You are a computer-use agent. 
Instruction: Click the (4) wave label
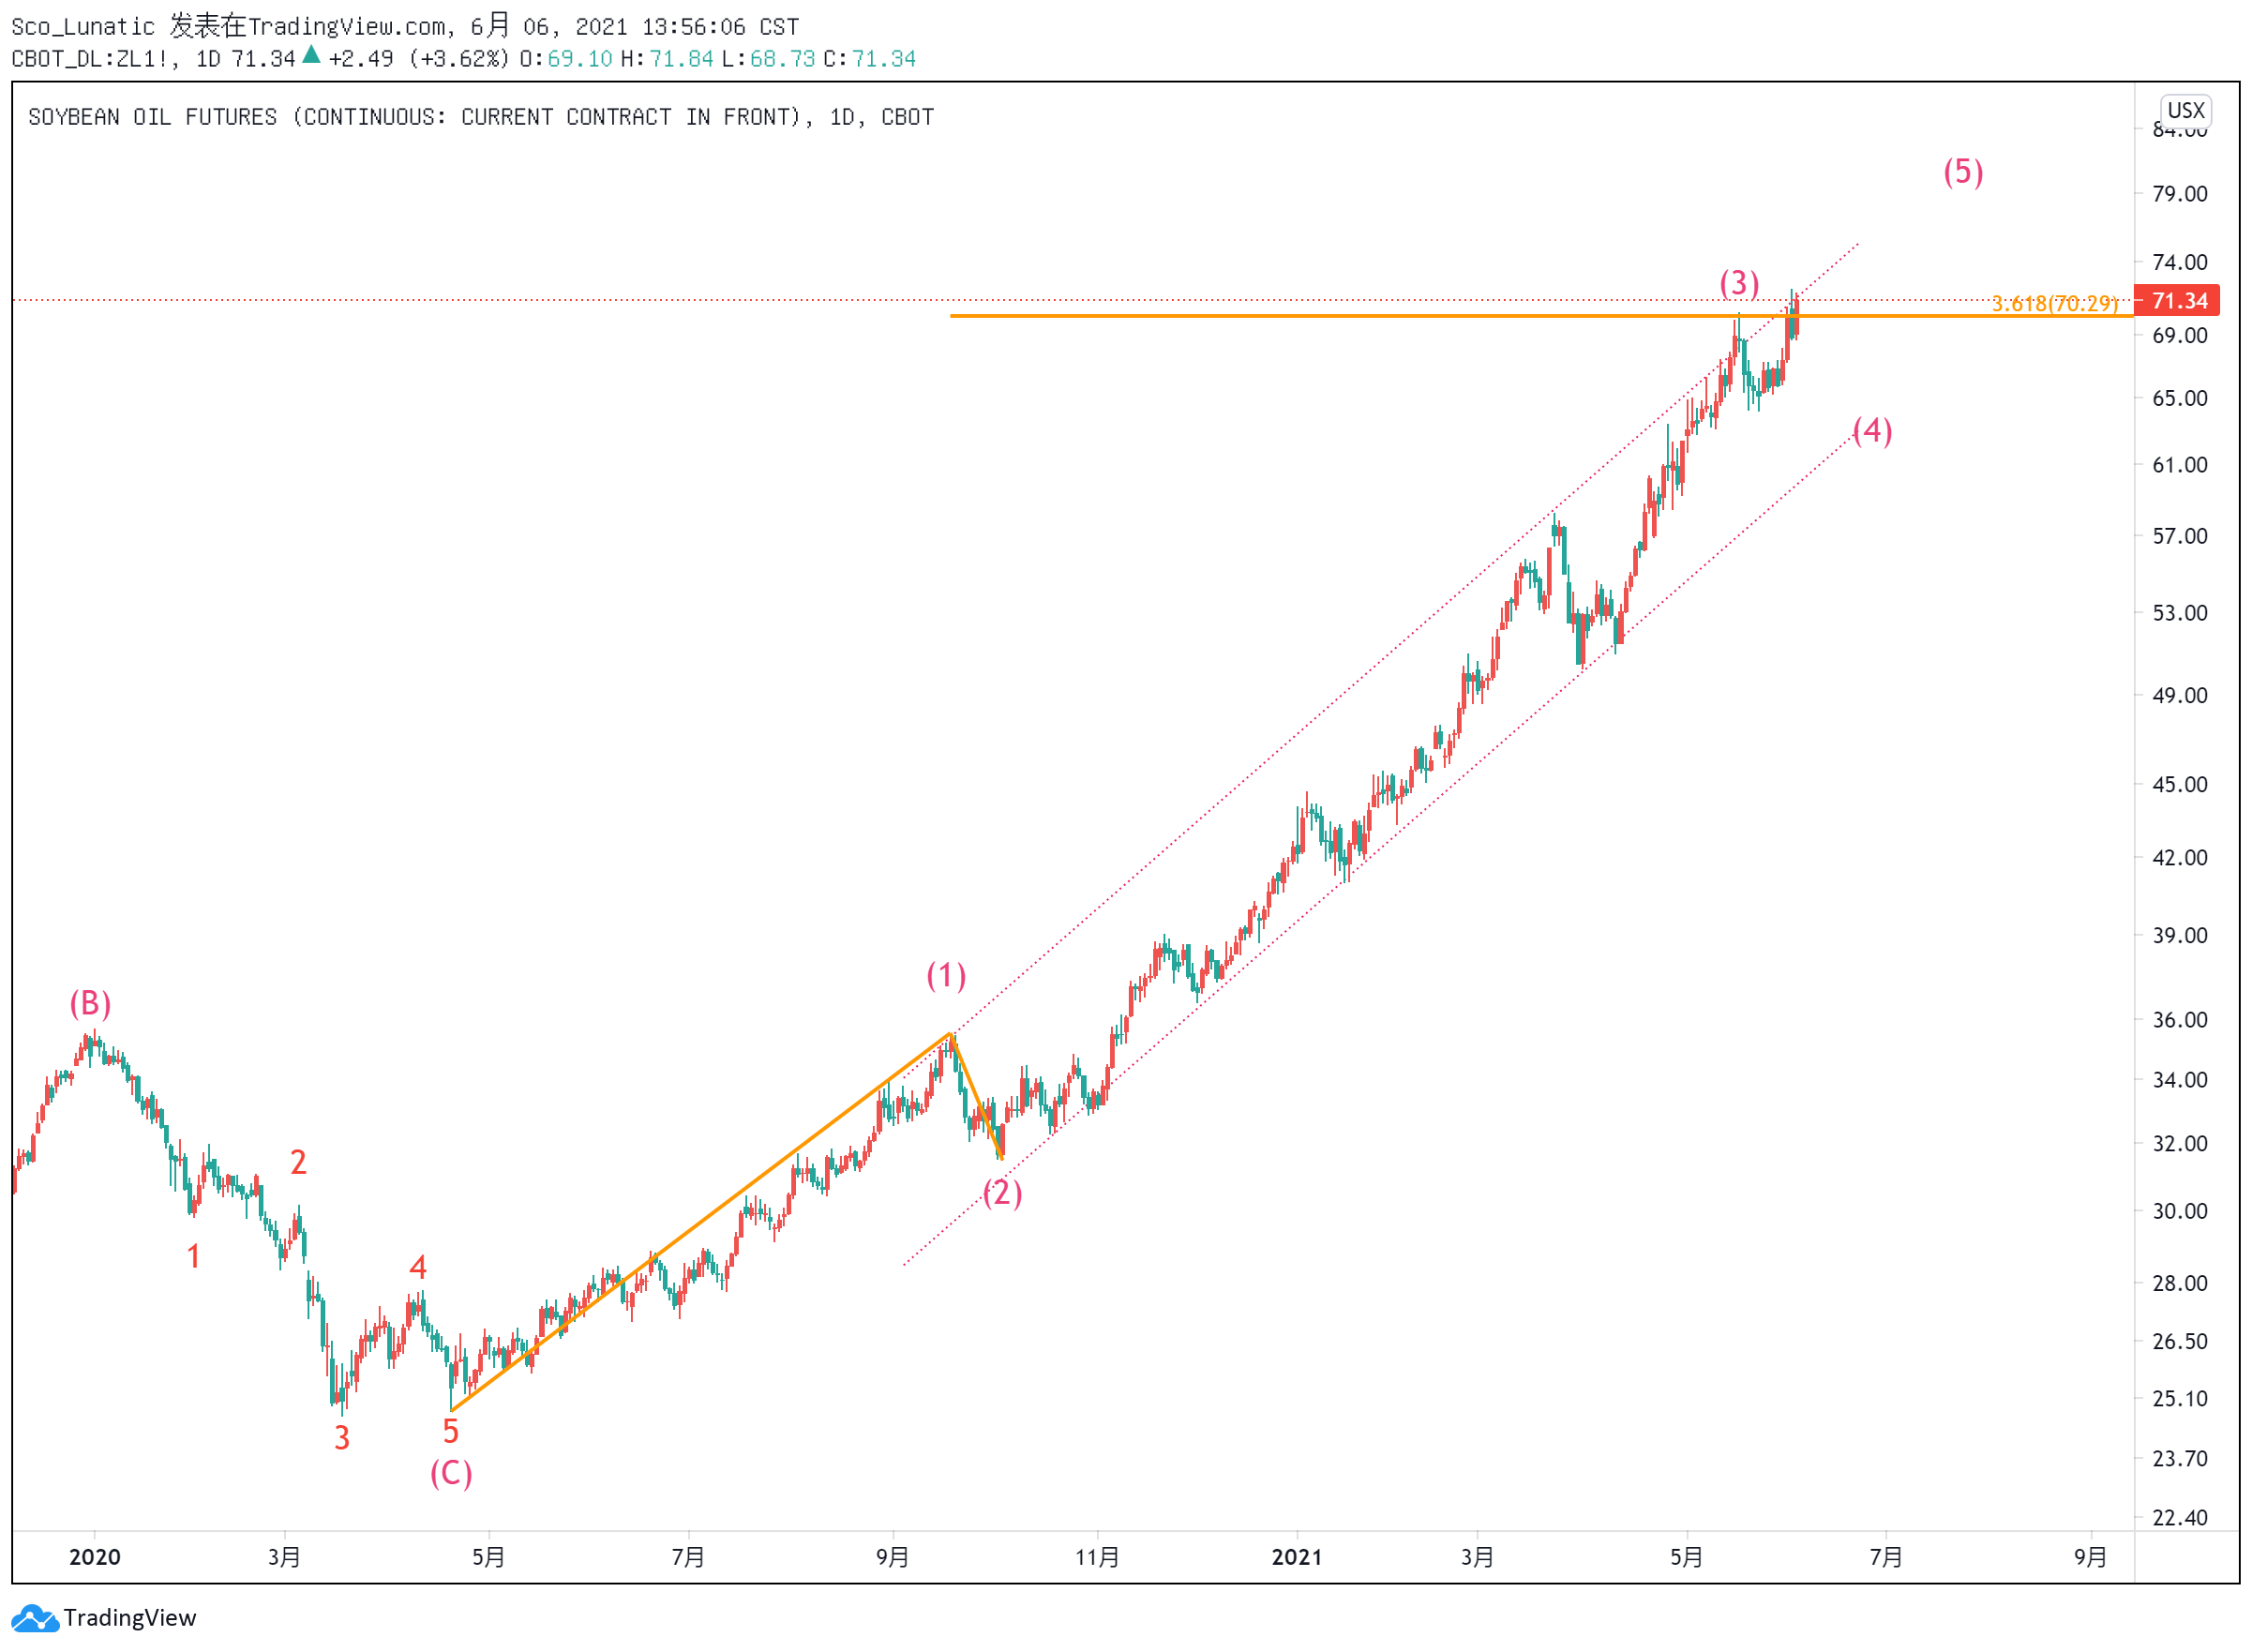pyautogui.click(x=1872, y=431)
